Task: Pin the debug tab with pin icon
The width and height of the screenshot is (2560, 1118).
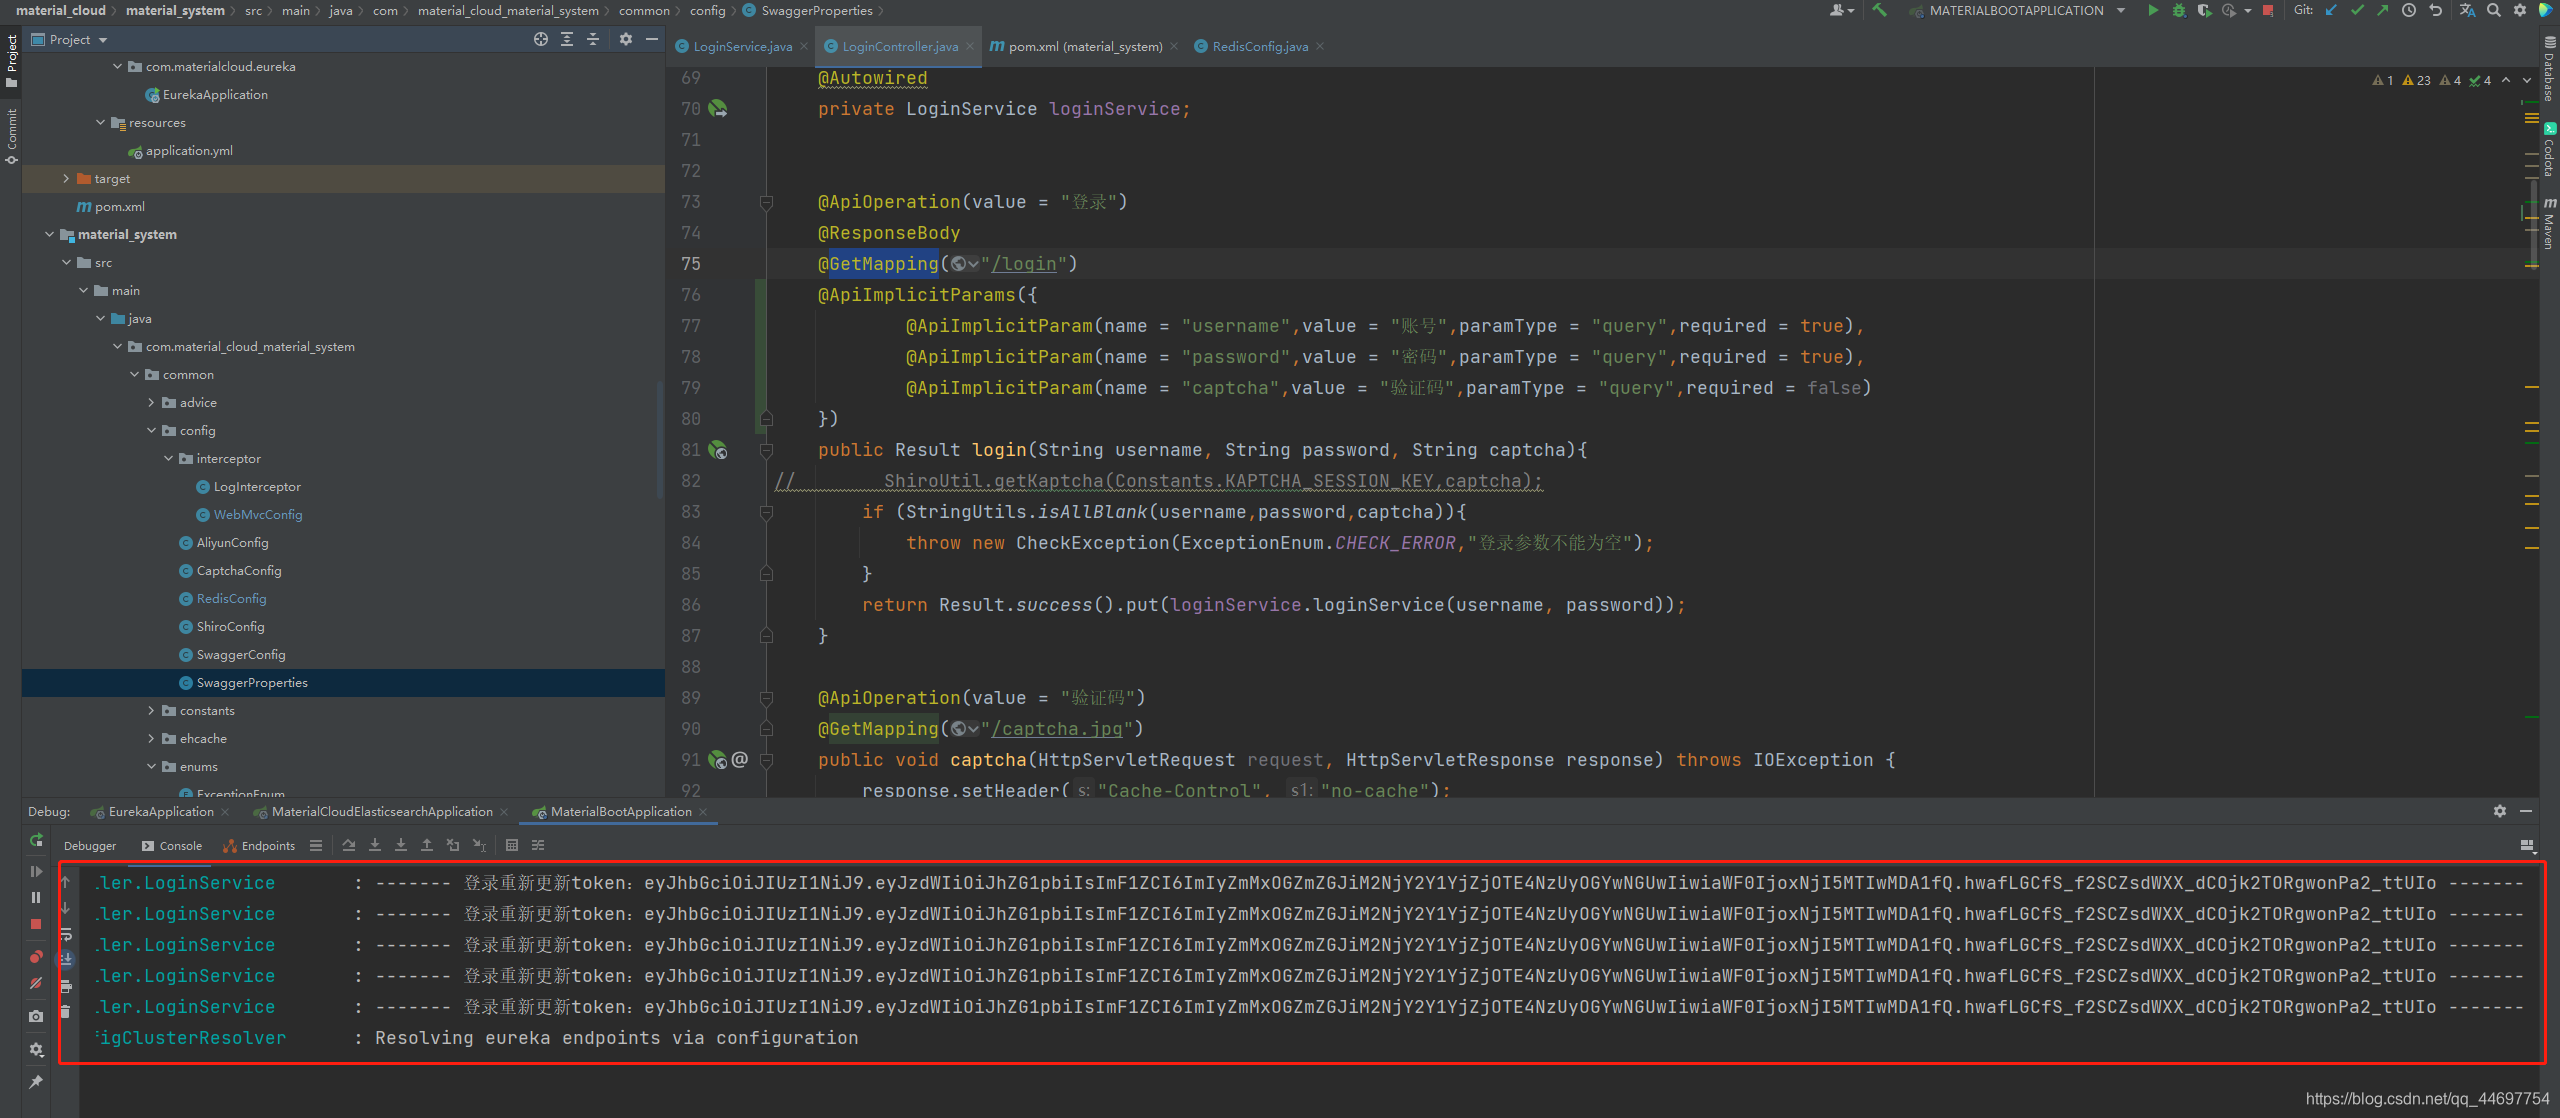Action: [x=36, y=1082]
